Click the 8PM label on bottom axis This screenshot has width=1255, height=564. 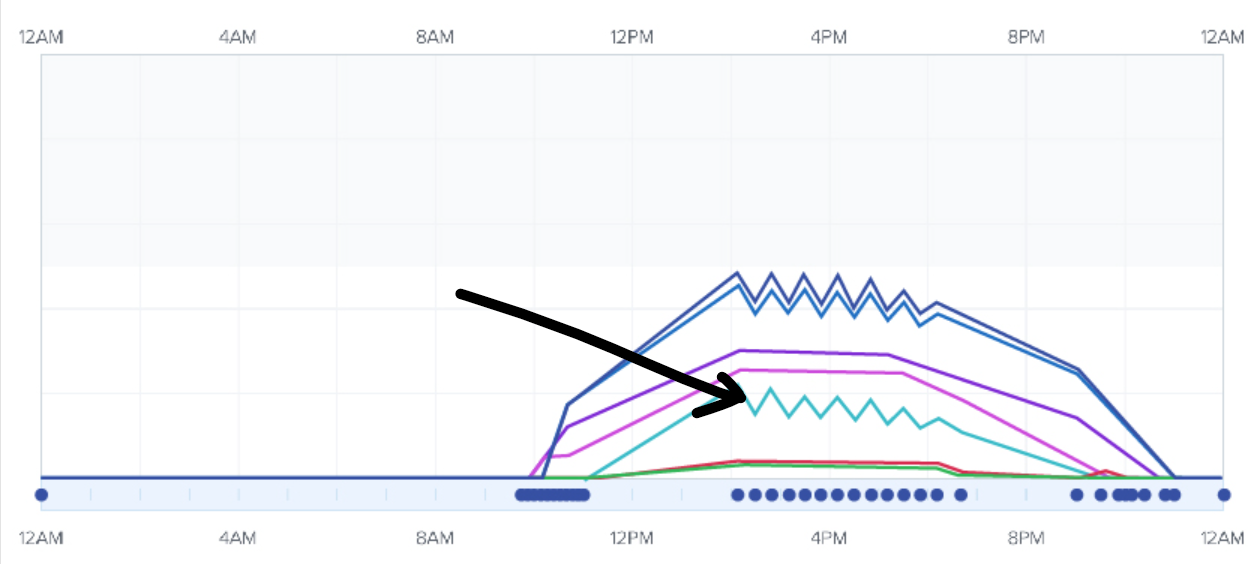(x=1025, y=539)
